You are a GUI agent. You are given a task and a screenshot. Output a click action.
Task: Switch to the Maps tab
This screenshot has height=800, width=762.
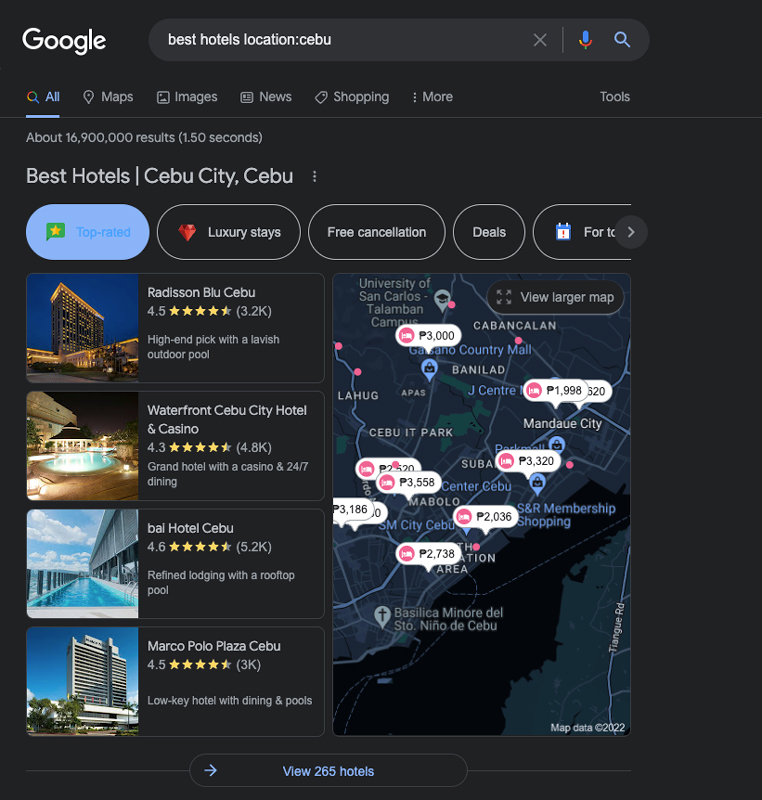click(x=108, y=97)
